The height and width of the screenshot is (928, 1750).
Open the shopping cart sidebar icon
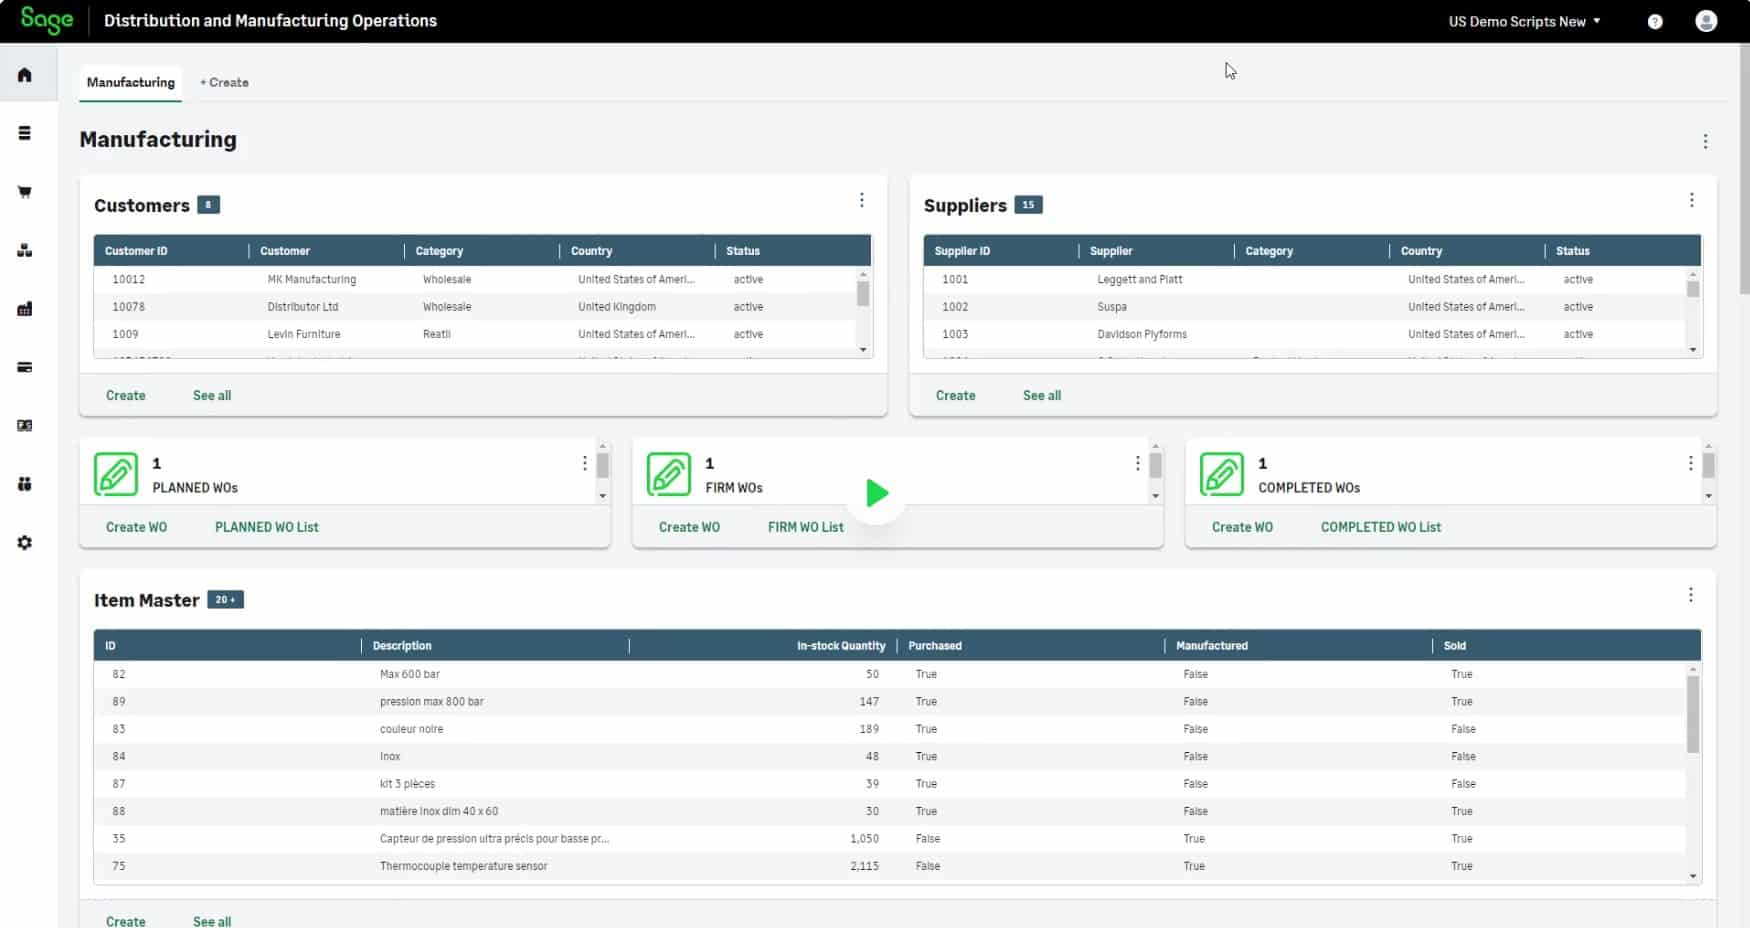click(x=25, y=192)
